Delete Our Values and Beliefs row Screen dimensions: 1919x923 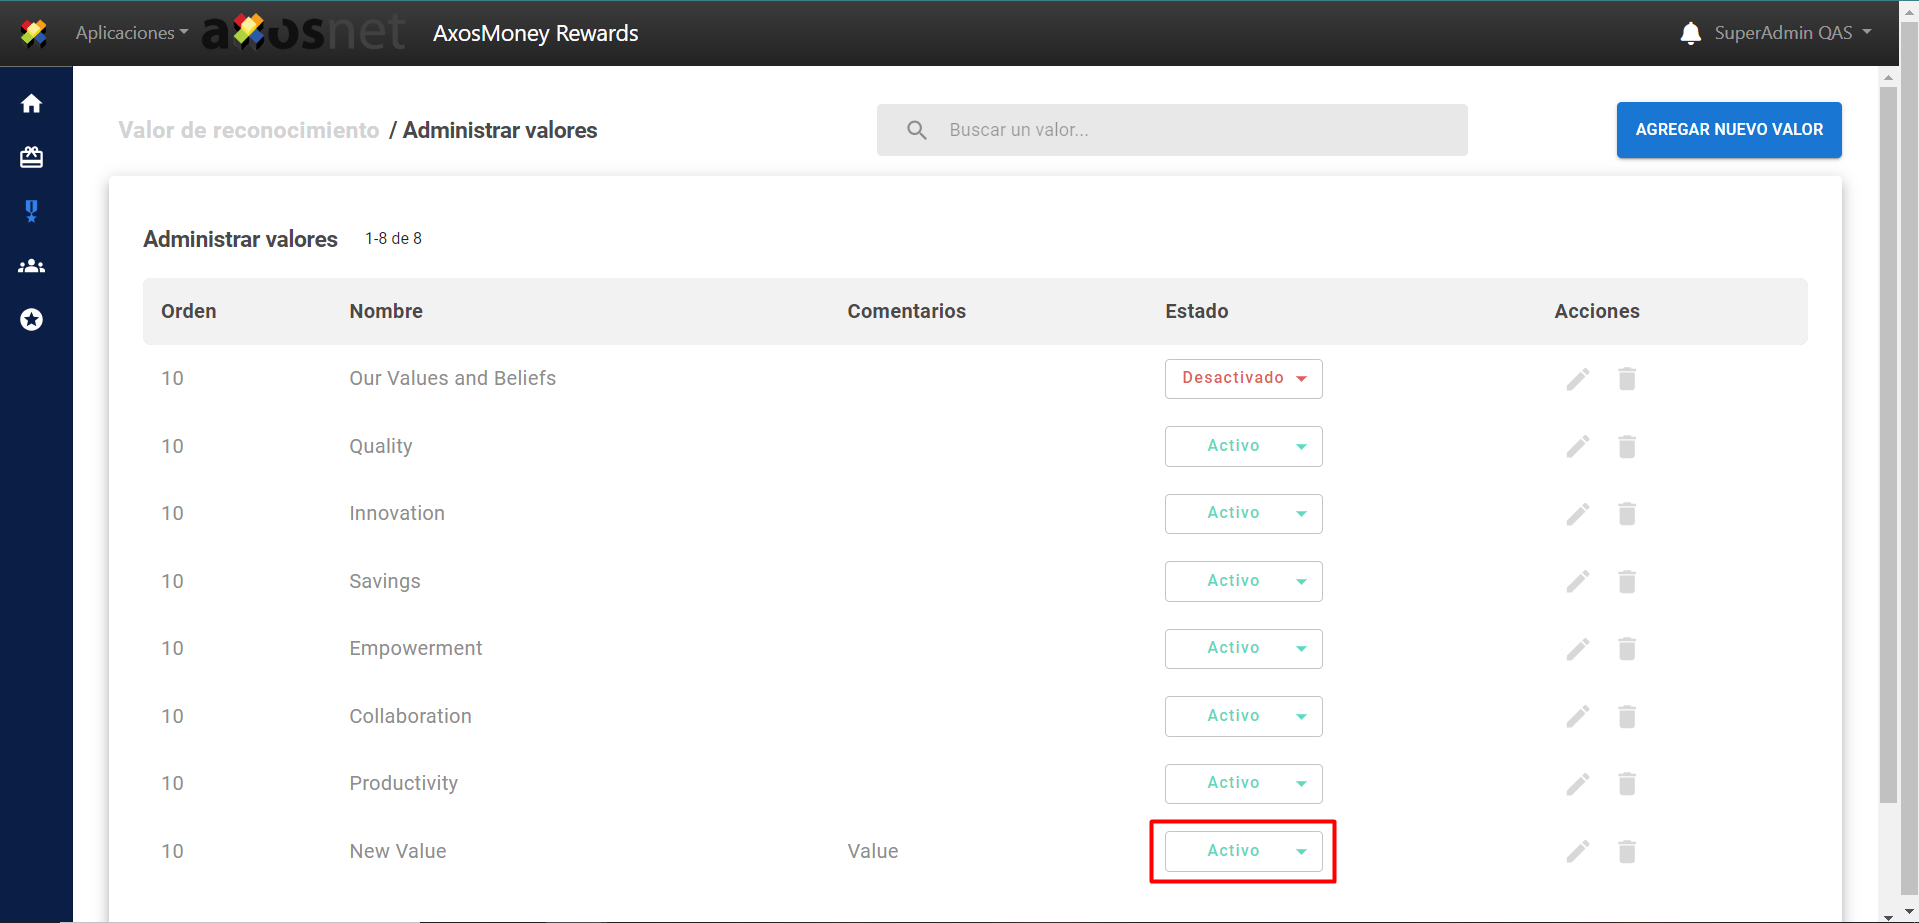tap(1627, 379)
